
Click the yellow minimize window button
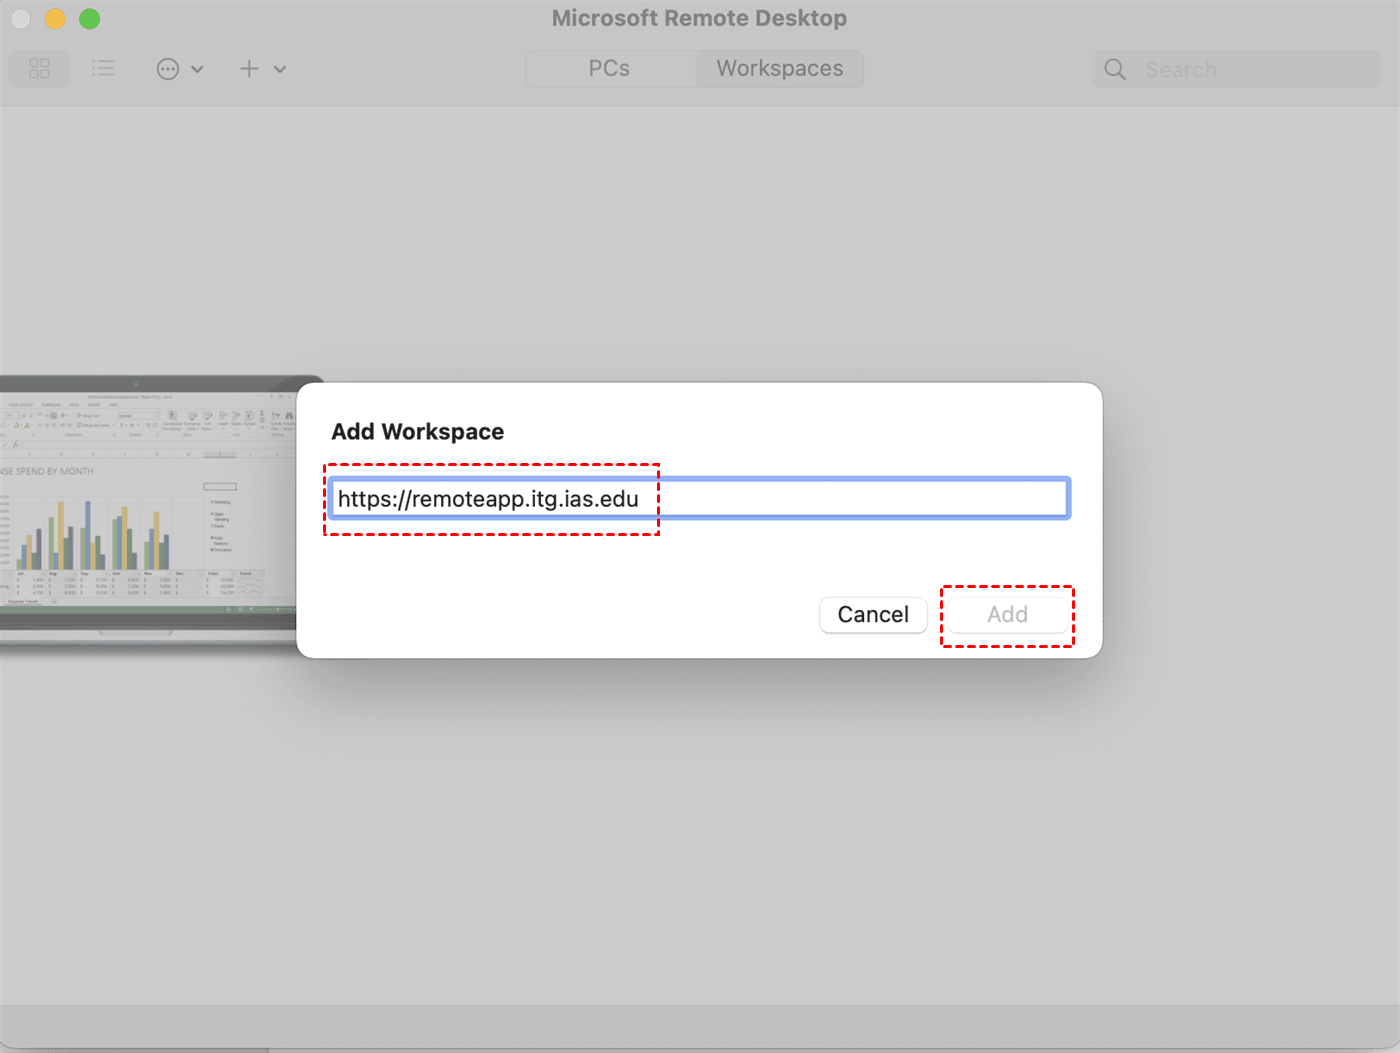(55, 19)
